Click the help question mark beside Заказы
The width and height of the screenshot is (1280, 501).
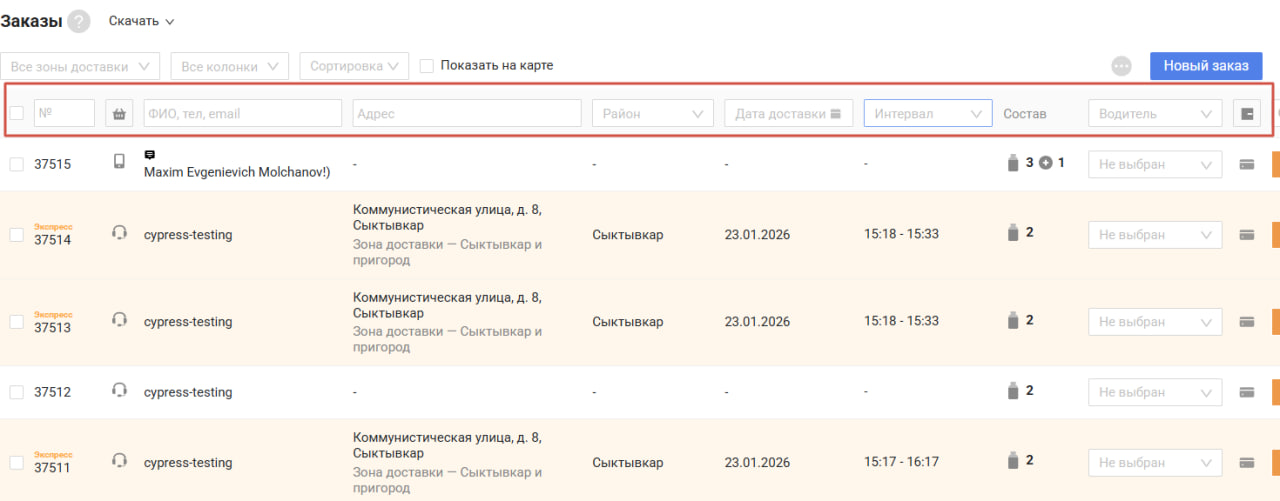[79, 21]
